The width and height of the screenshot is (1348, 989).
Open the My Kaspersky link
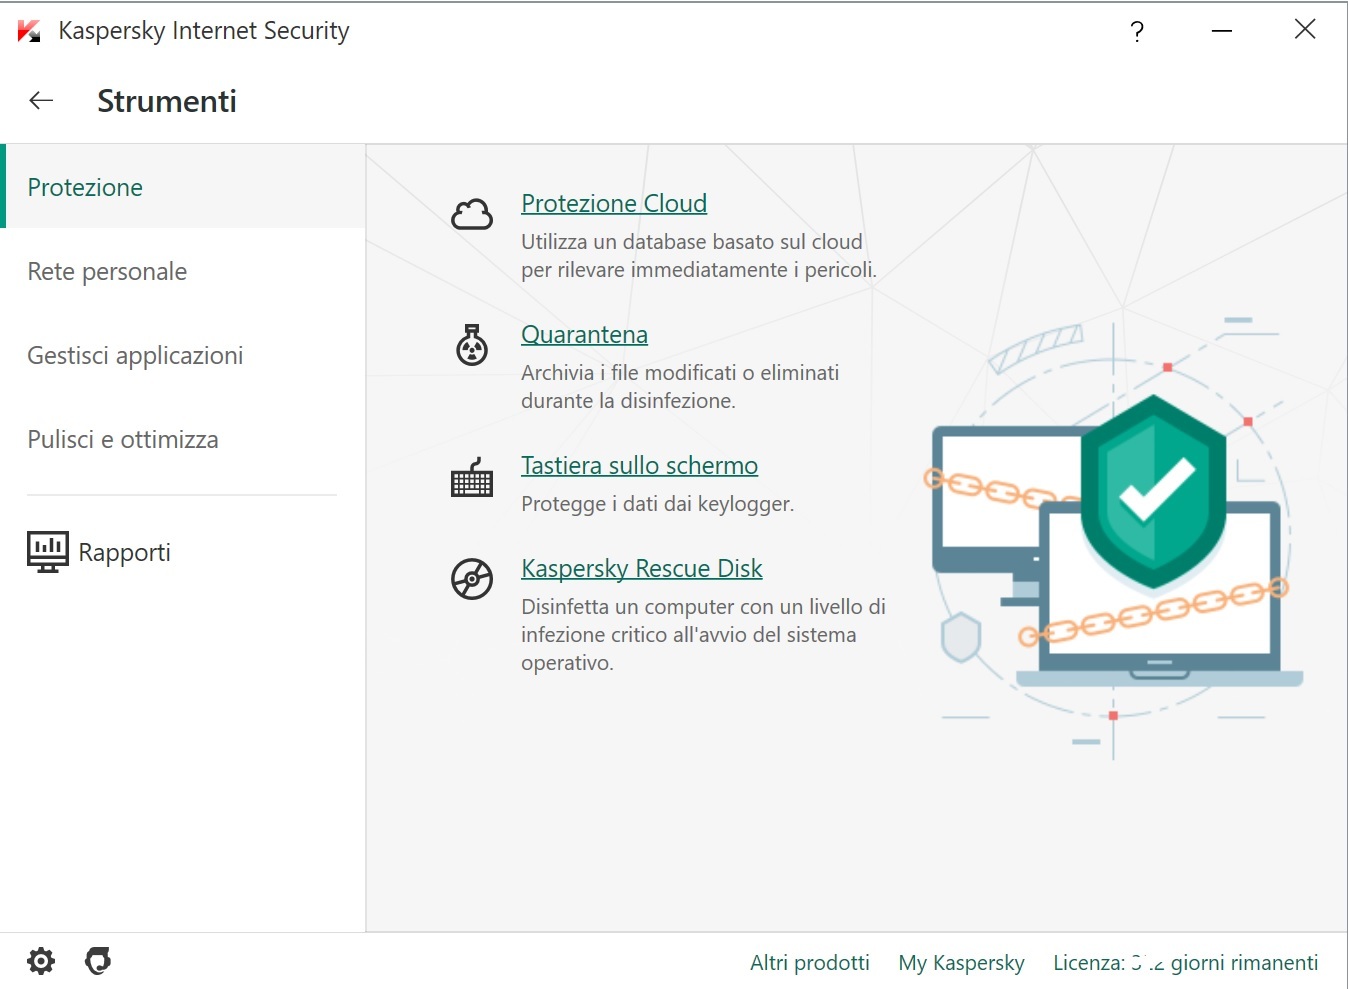pos(961,962)
